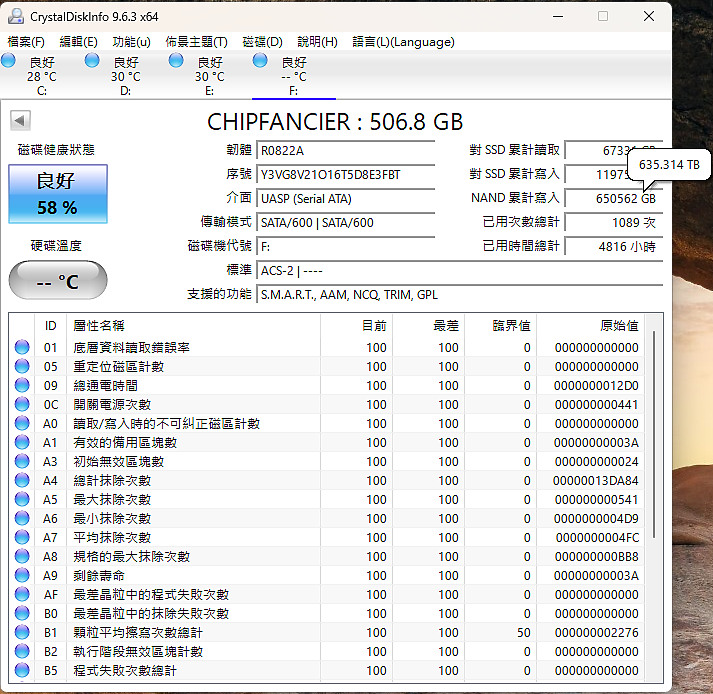The width and height of the screenshot is (713, 694).
Task: Open the 功能(u) menu
Action: (x=131, y=42)
